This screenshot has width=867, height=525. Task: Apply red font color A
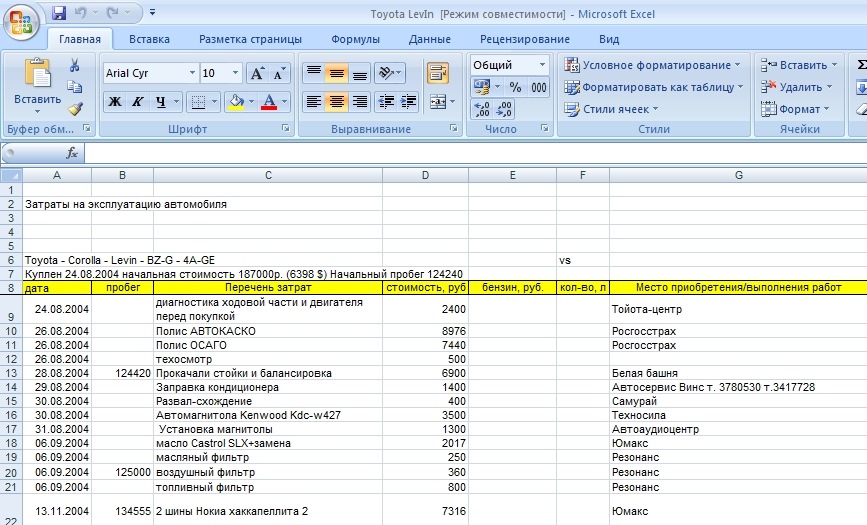tap(269, 102)
